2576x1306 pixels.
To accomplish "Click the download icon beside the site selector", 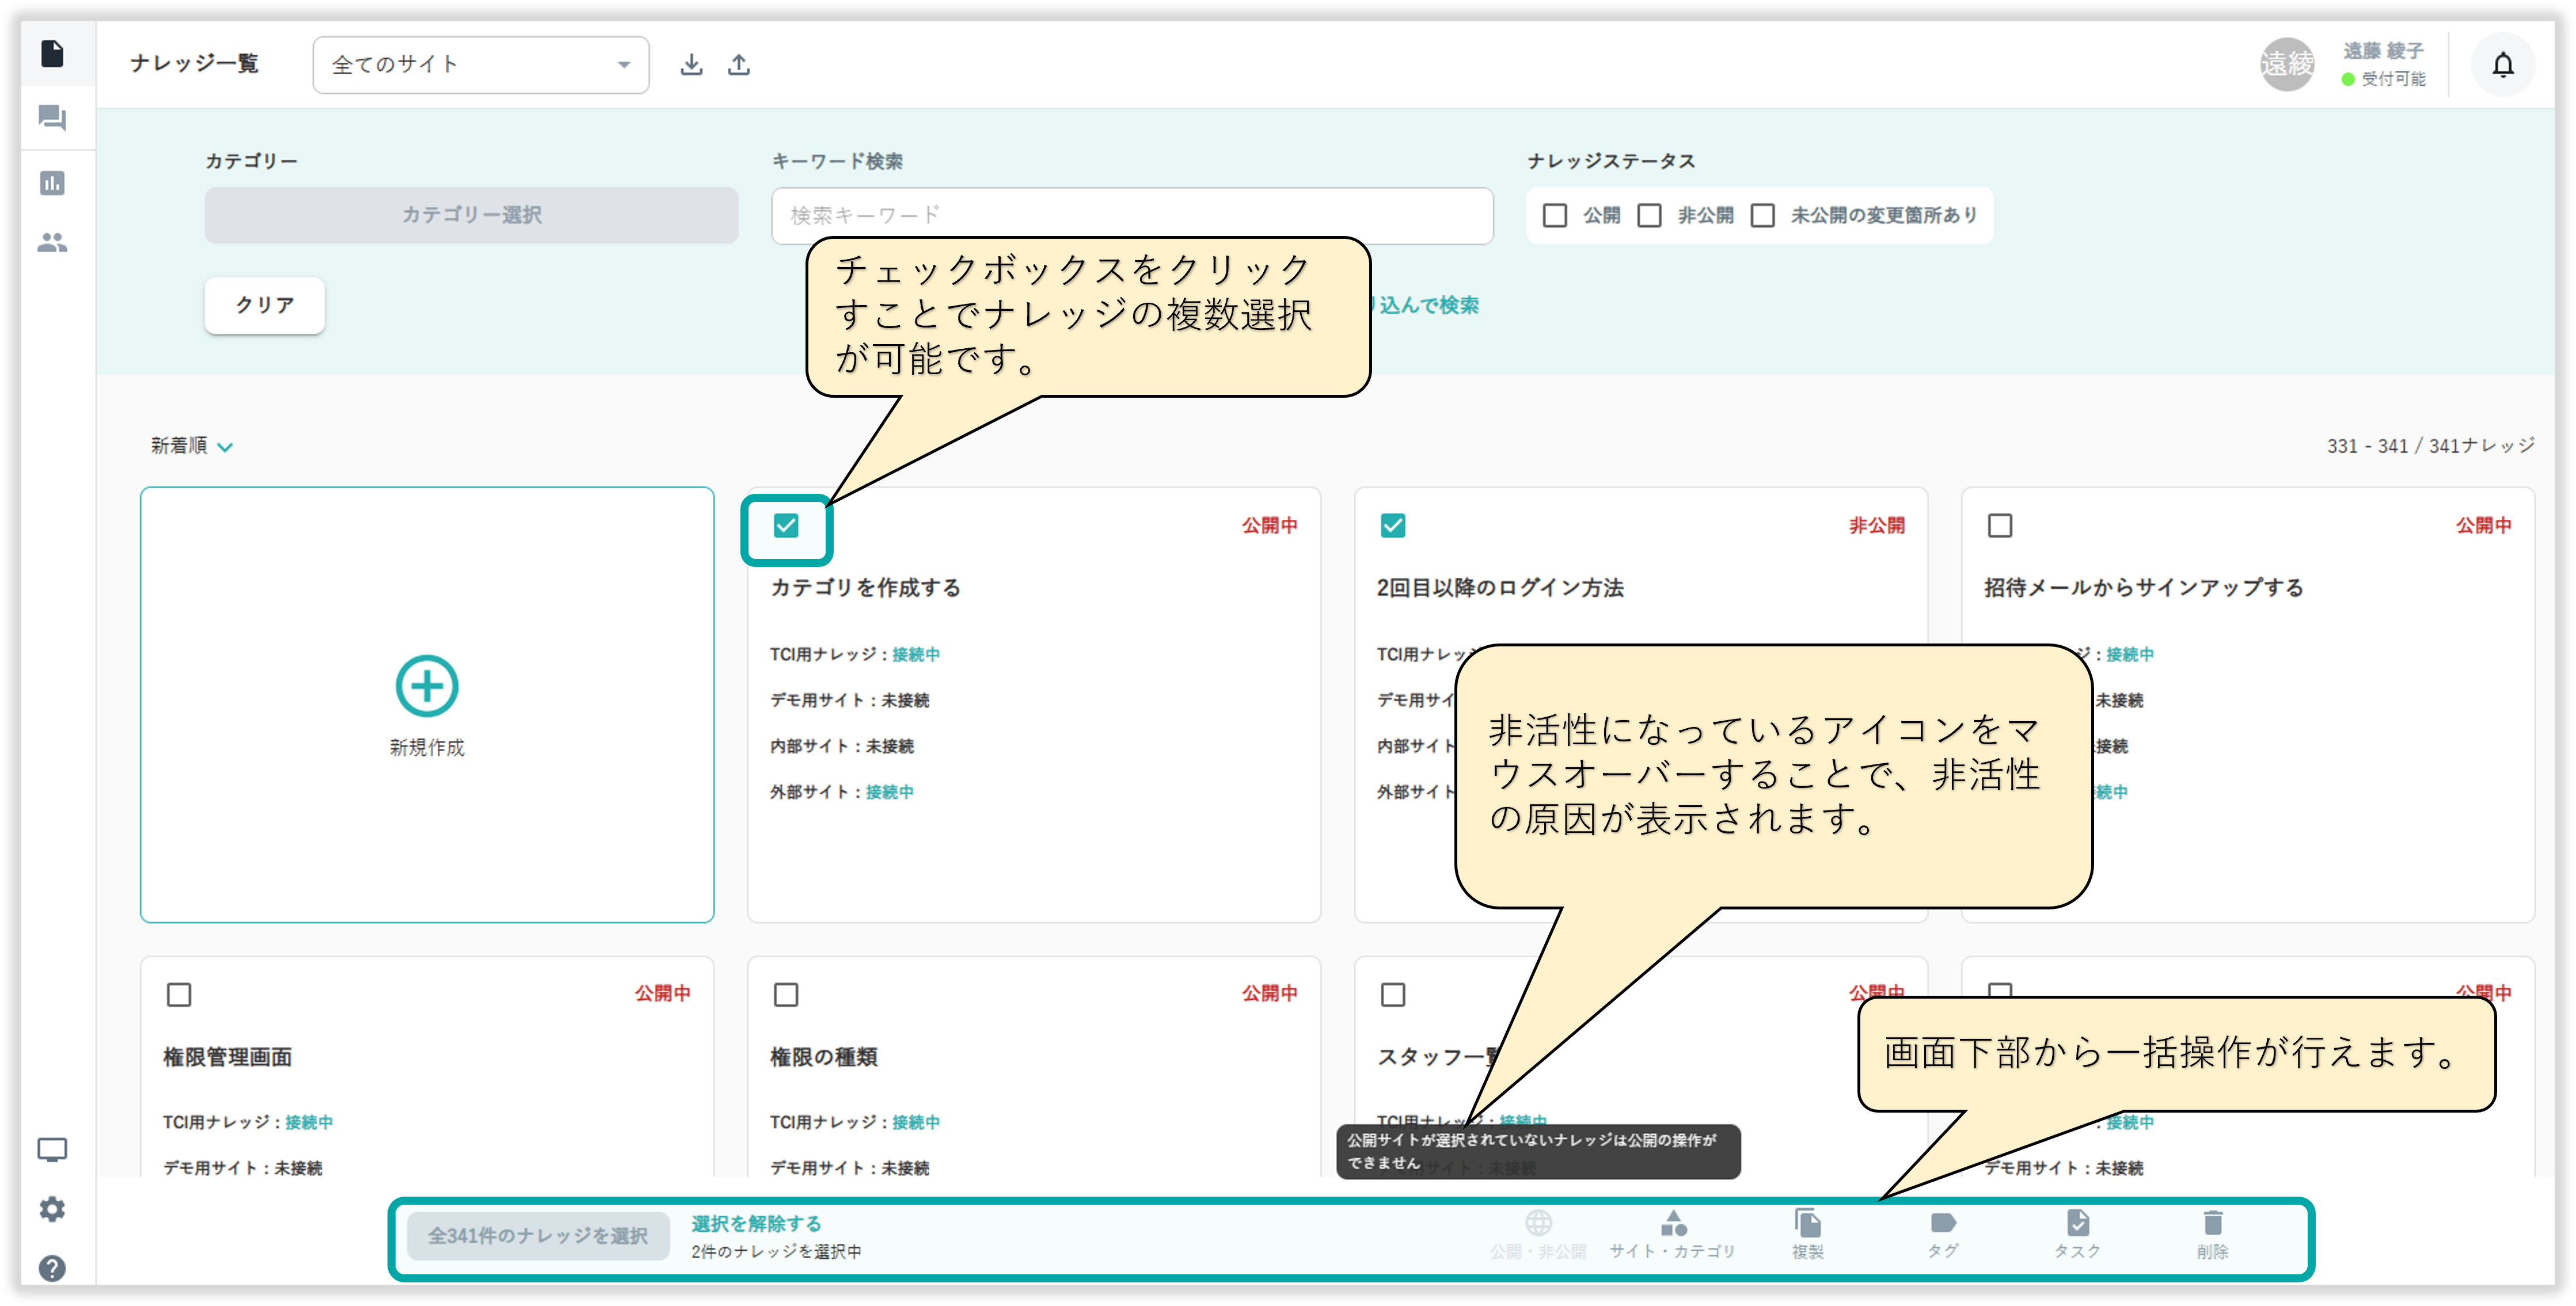I will 691,65.
